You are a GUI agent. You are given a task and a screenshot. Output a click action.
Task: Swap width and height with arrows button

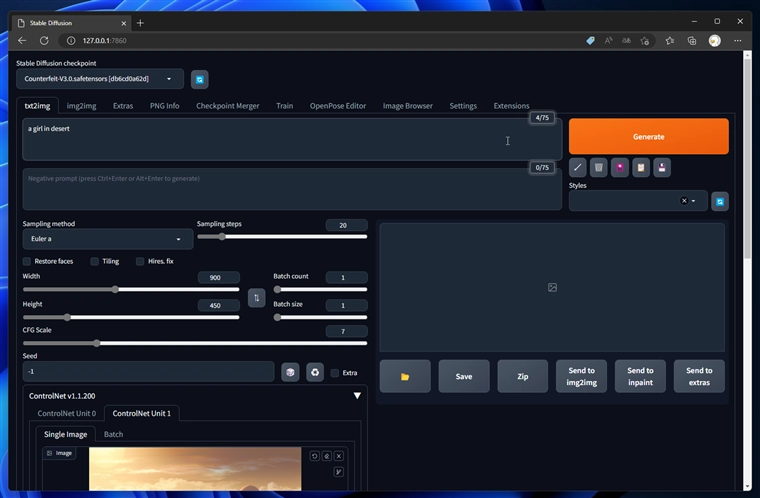[x=256, y=297]
